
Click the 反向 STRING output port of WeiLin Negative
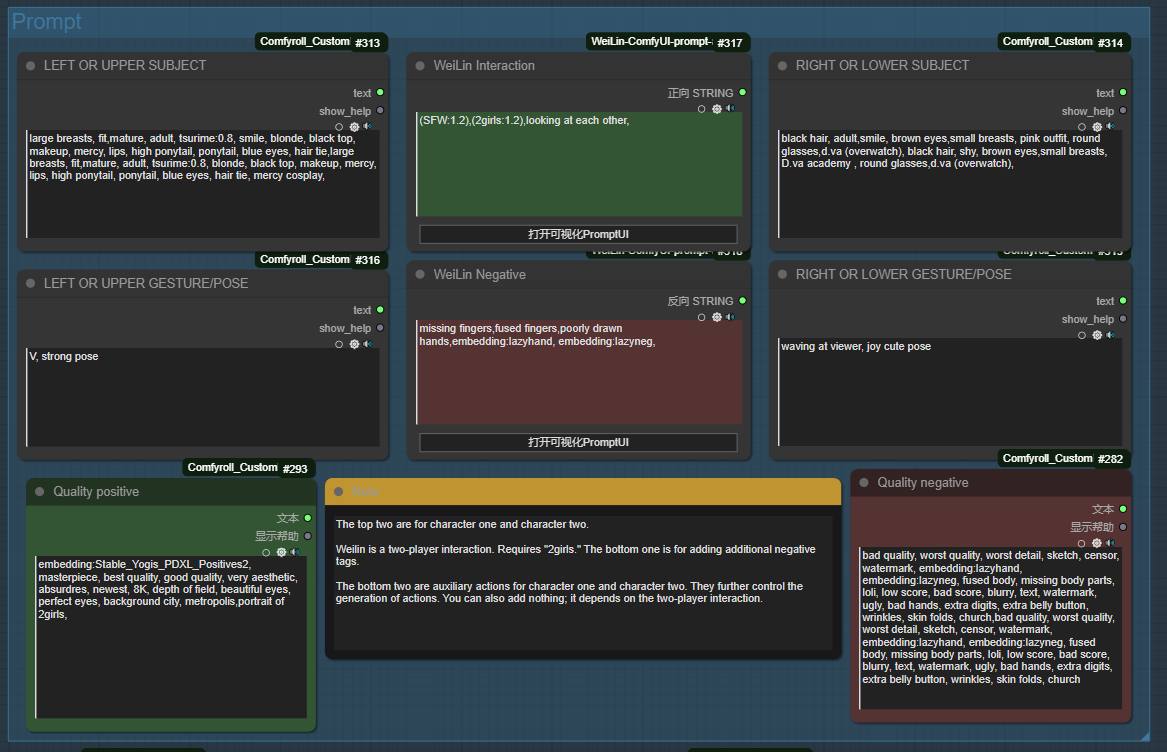[x=743, y=301]
